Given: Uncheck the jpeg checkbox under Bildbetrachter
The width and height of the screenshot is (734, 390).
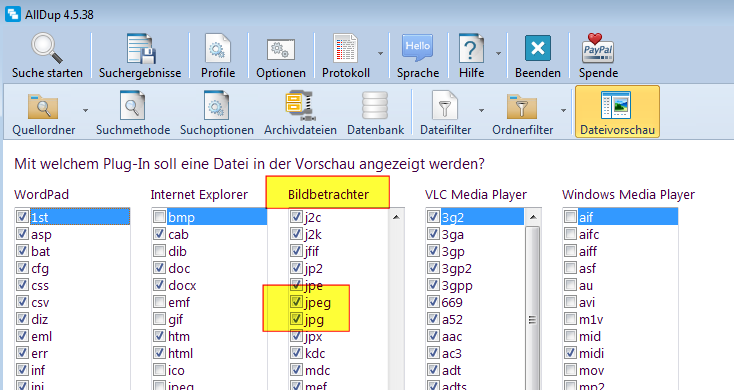Looking at the screenshot, I should pos(296,302).
